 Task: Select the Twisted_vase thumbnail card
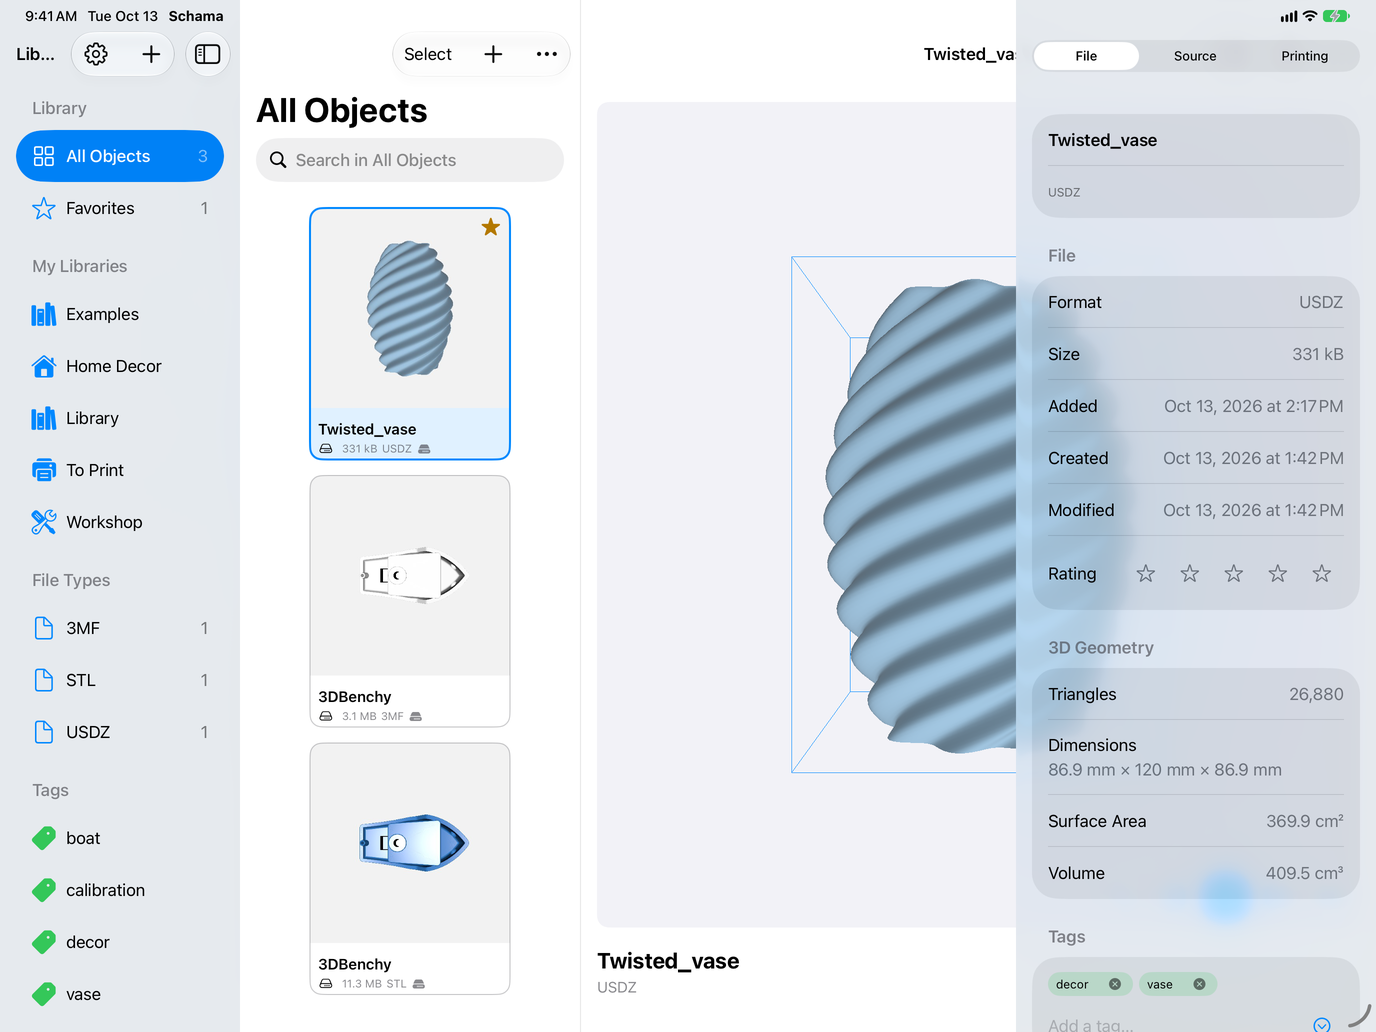[x=410, y=334]
